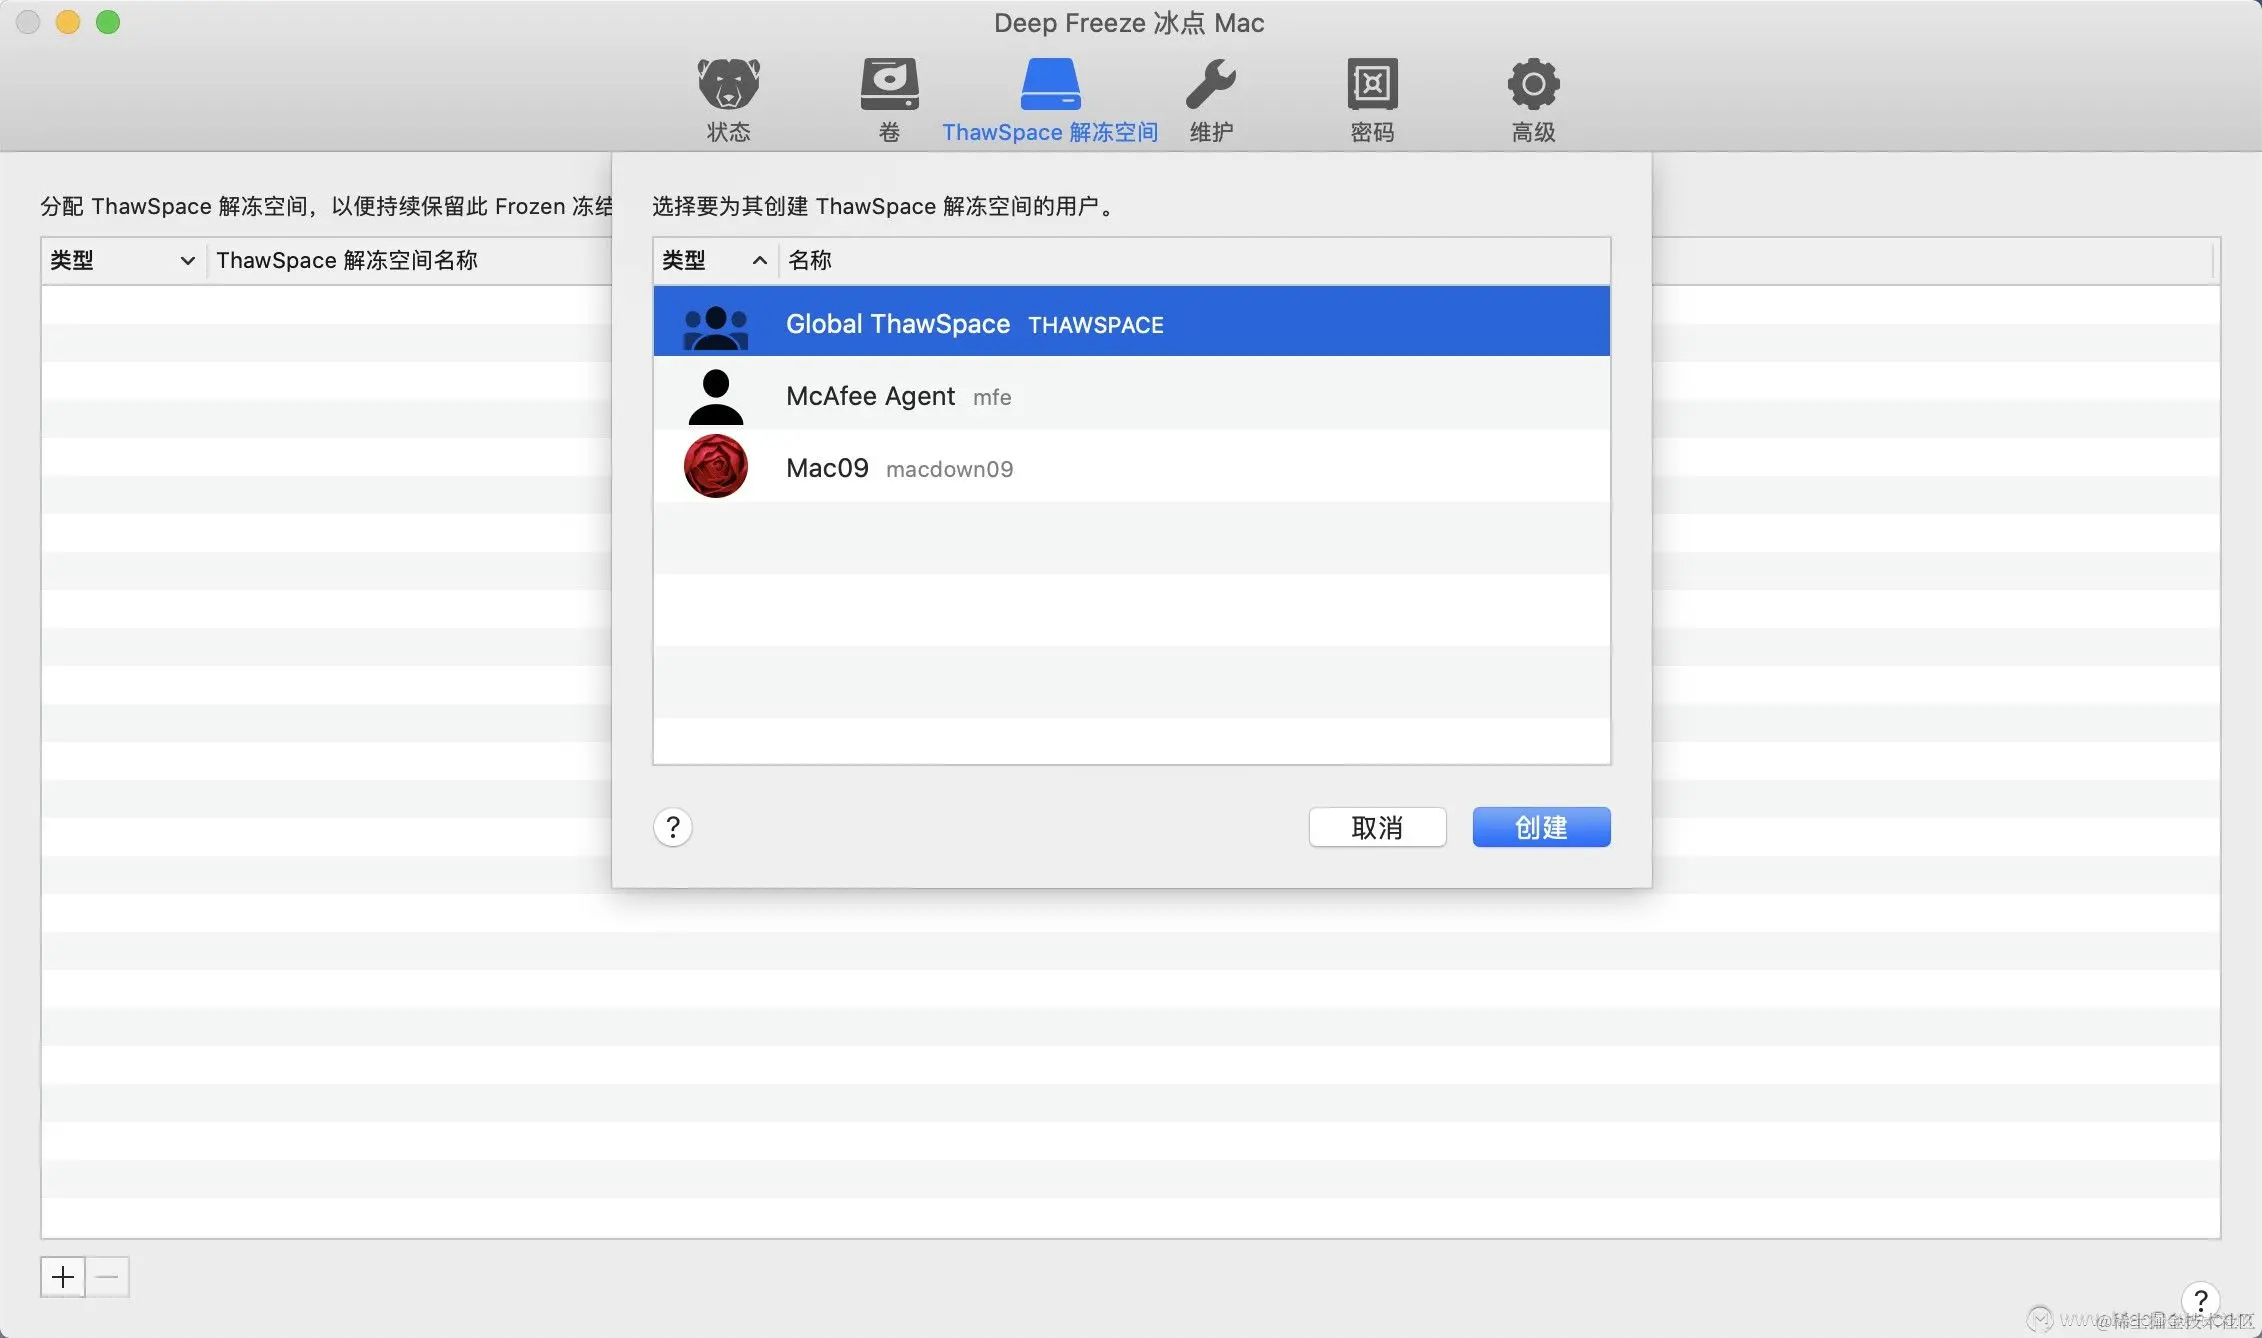2262x1338 pixels.
Task: Click the Mac09 rose avatar
Action: 715,467
